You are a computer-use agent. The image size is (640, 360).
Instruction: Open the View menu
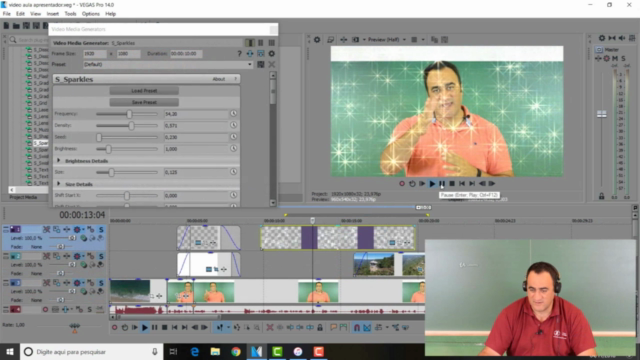pos(36,14)
